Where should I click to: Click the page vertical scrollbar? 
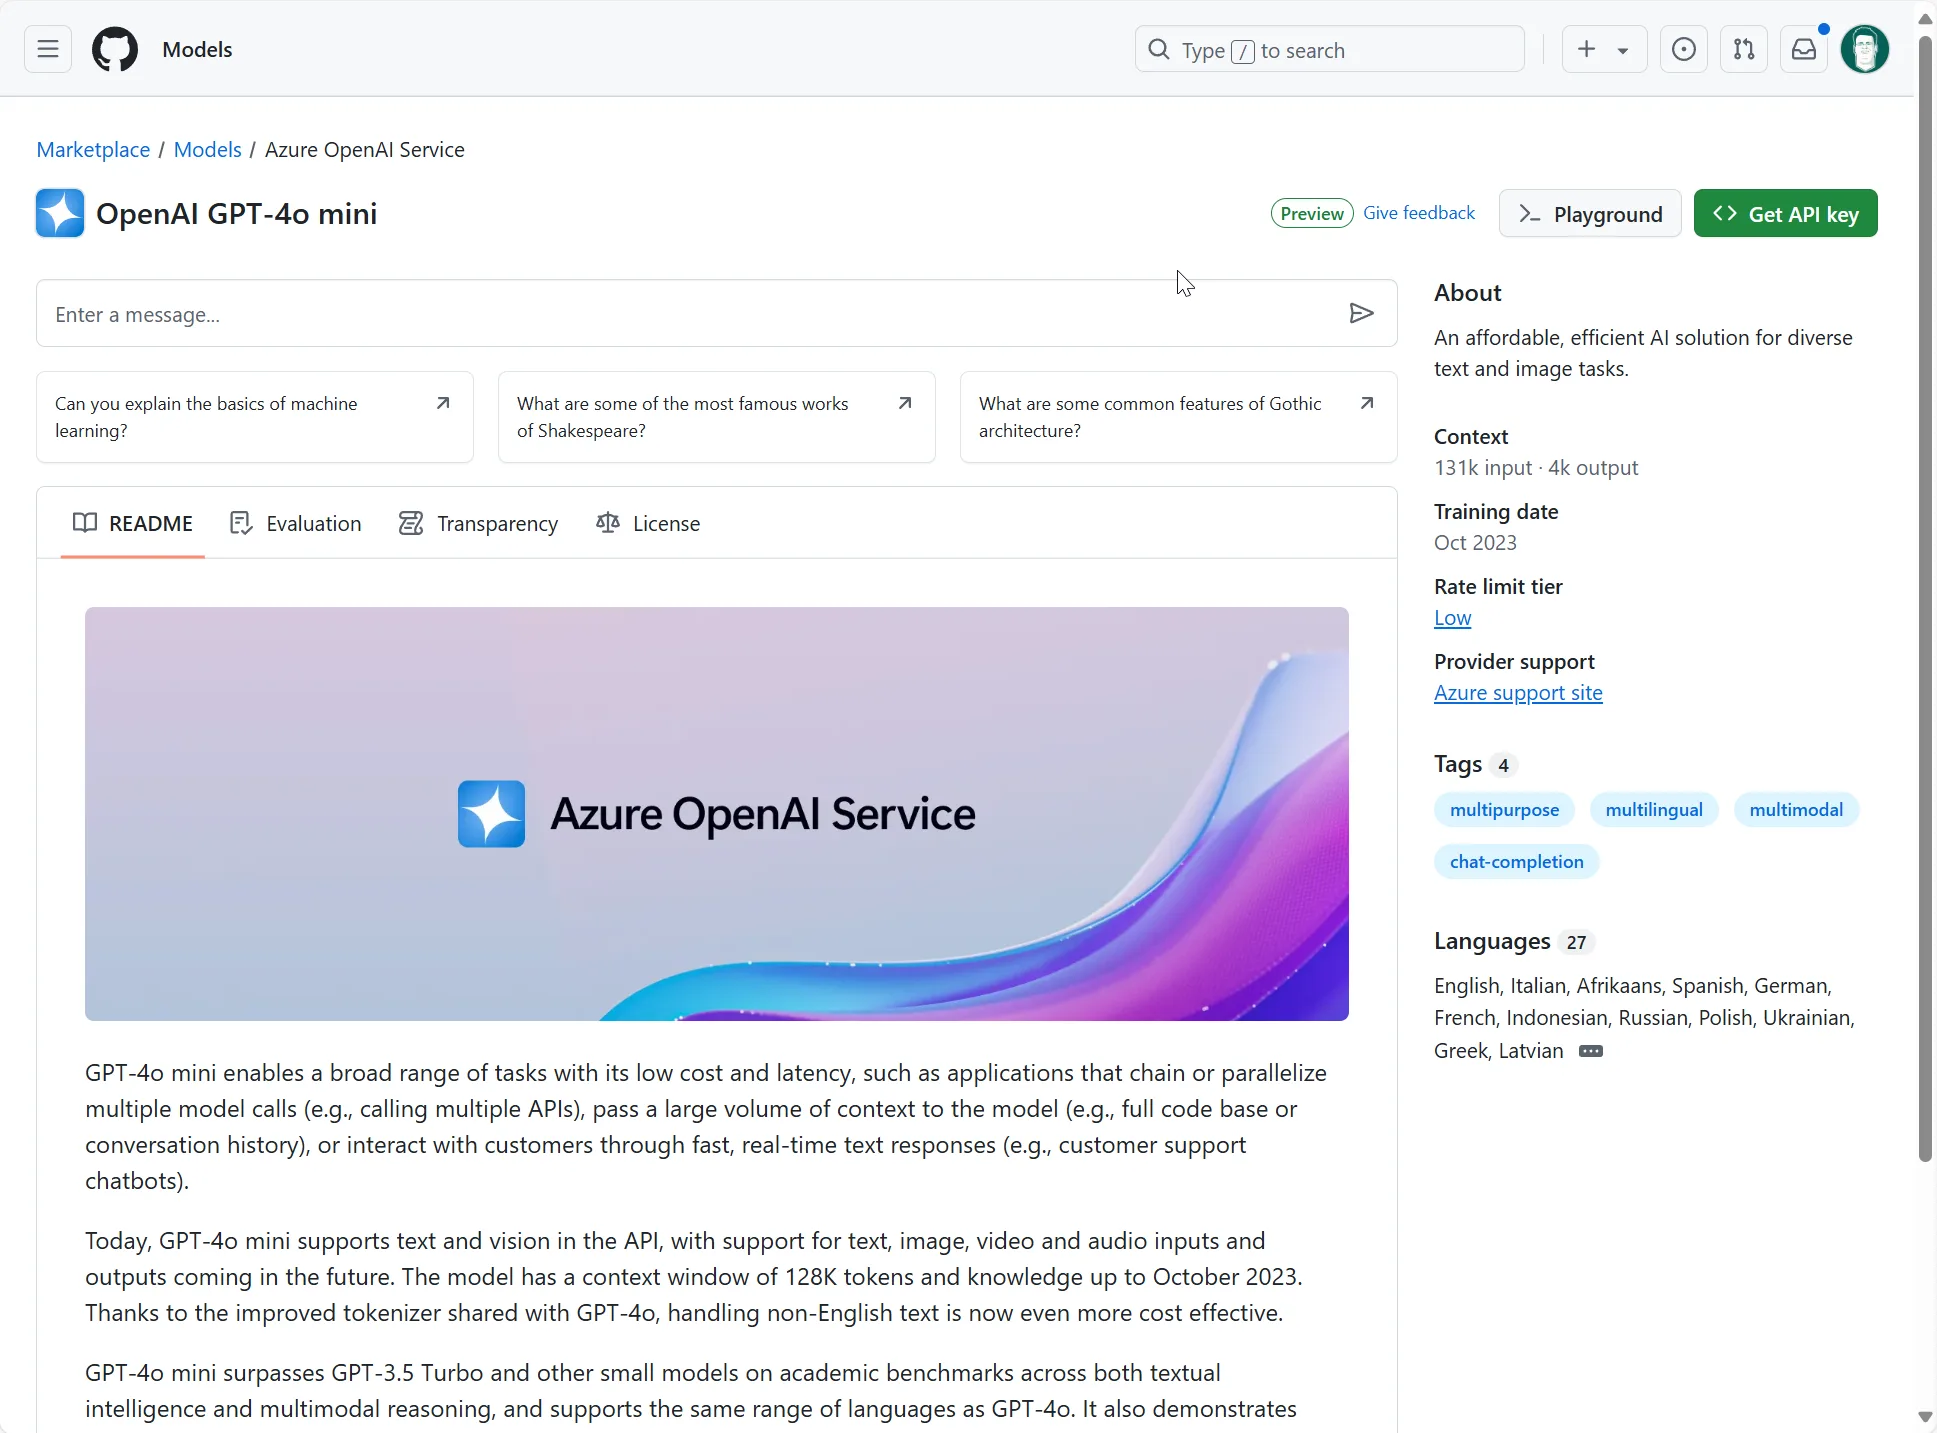(x=1925, y=600)
